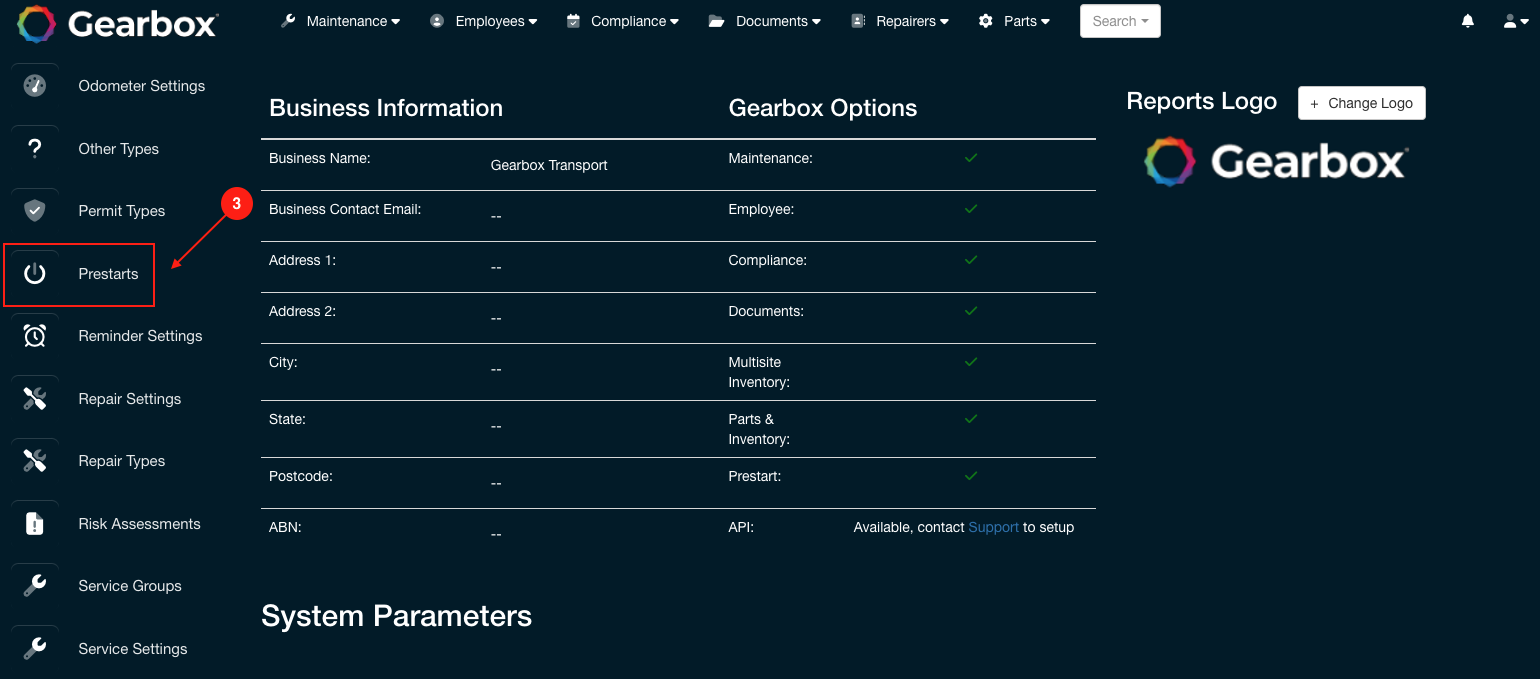The height and width of the screenshot is (679, 1540).
Task: Select Permit Types from the sidebar
Action: tap(122, 211)
